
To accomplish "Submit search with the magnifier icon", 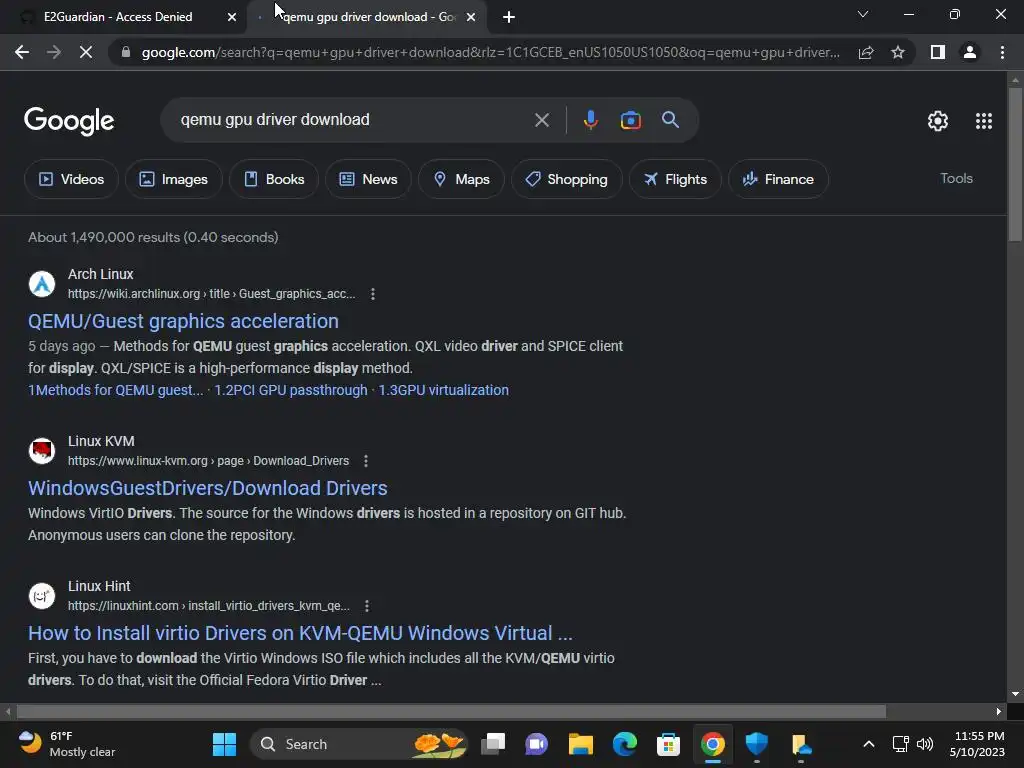I will point(670,120).
